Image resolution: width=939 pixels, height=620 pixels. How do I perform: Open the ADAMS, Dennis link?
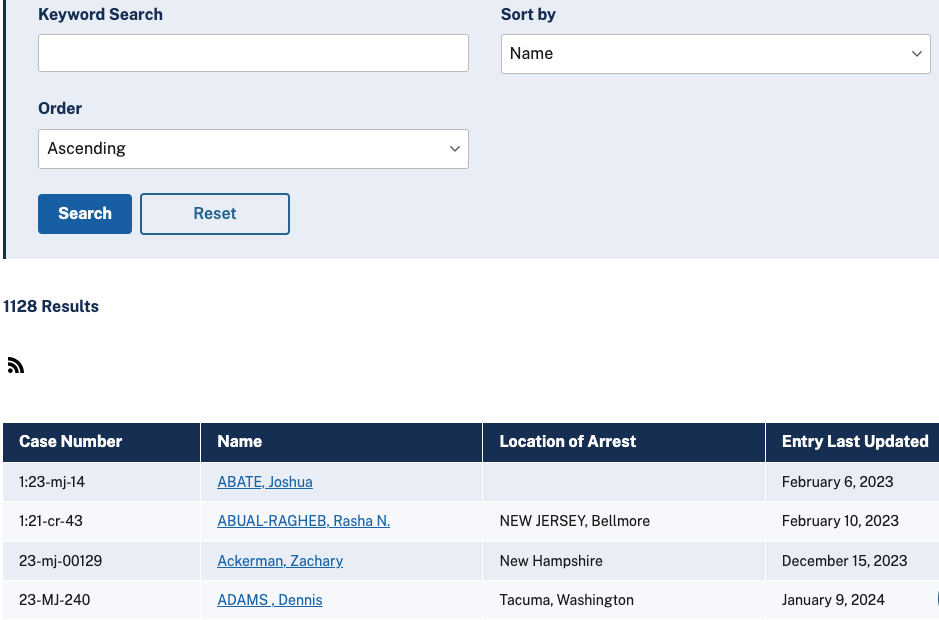tap(270, 600)
